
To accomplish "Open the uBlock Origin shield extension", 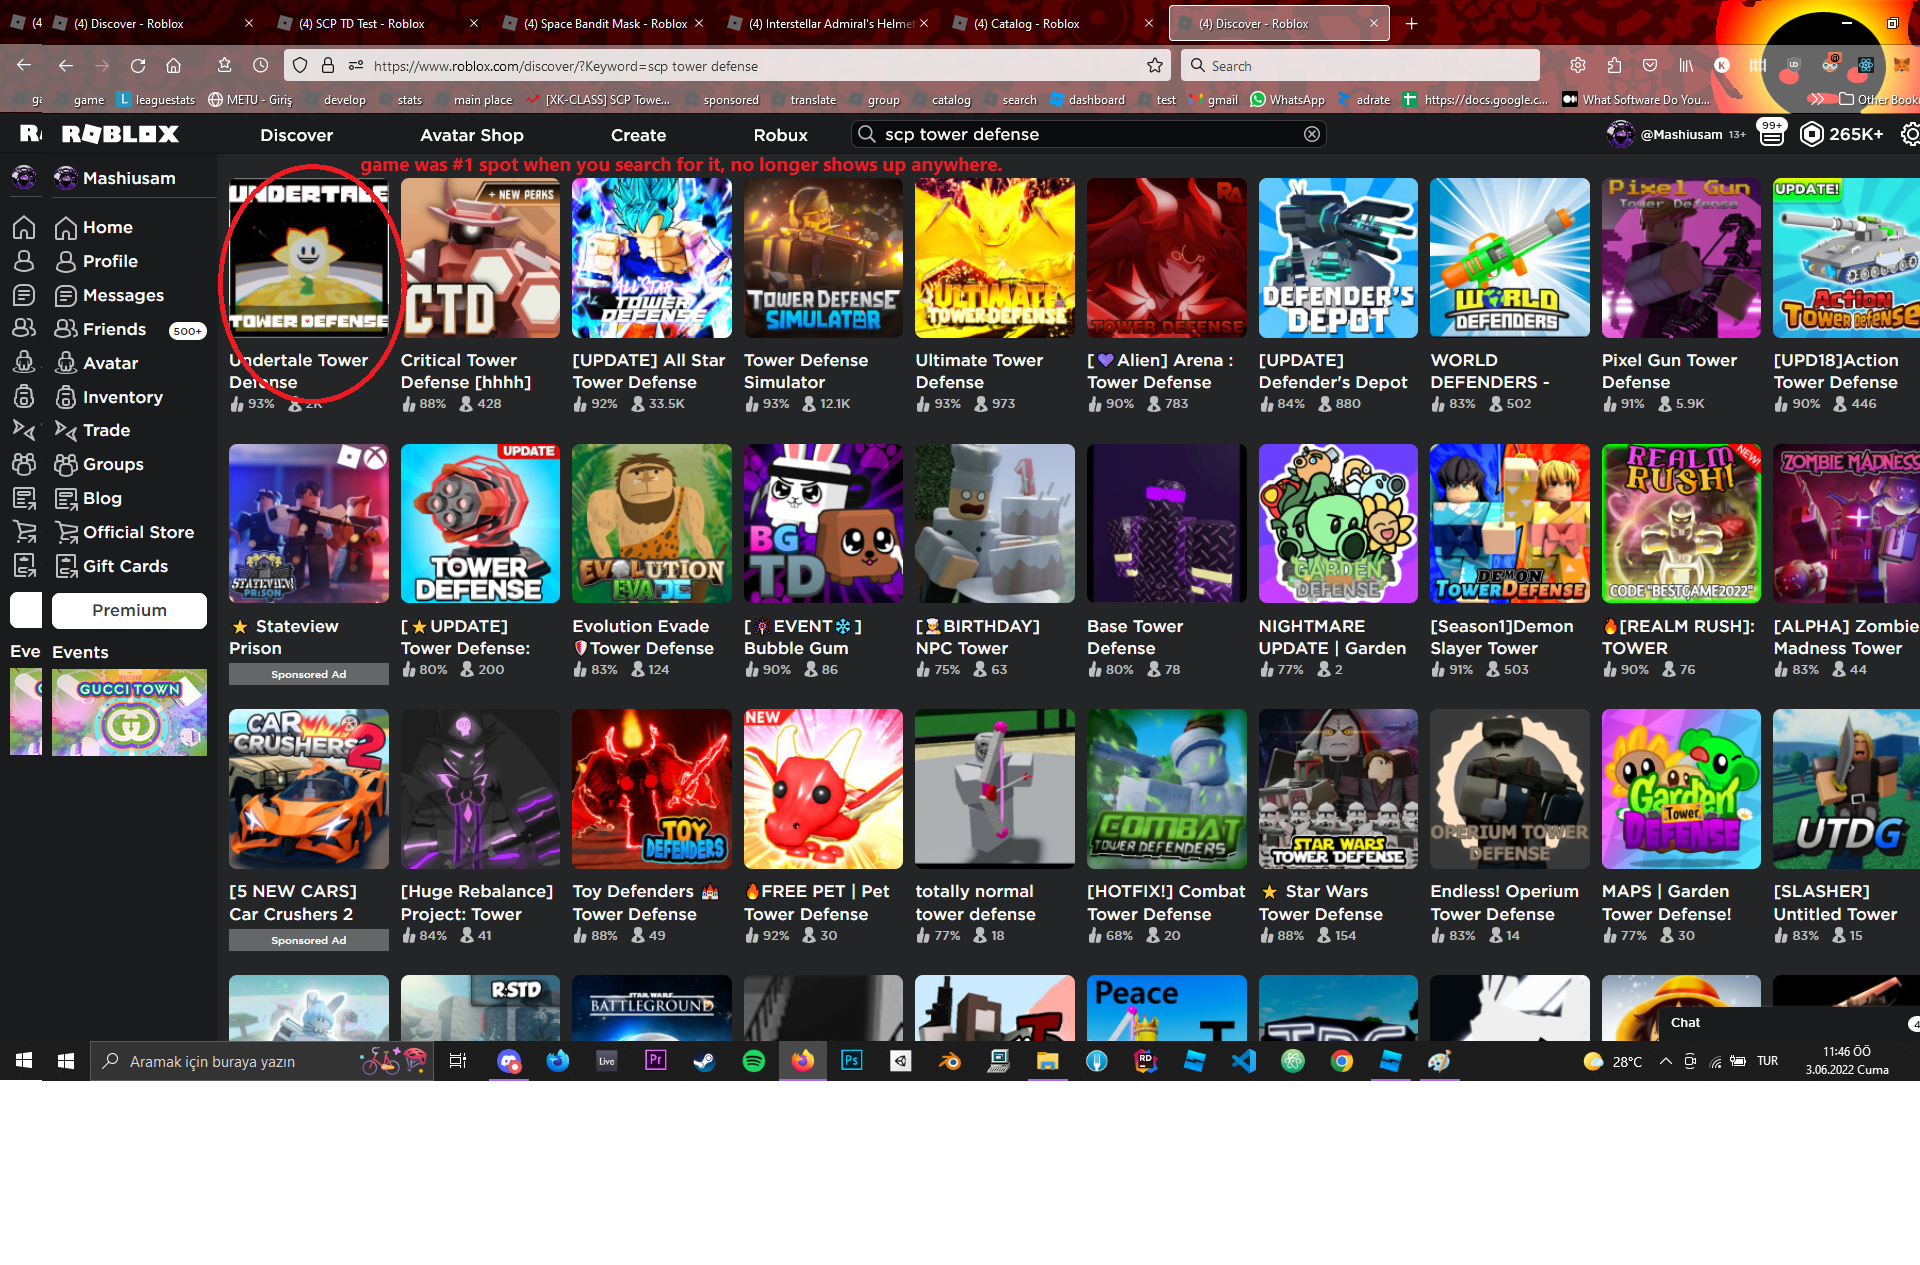I will coord(1793,65).
